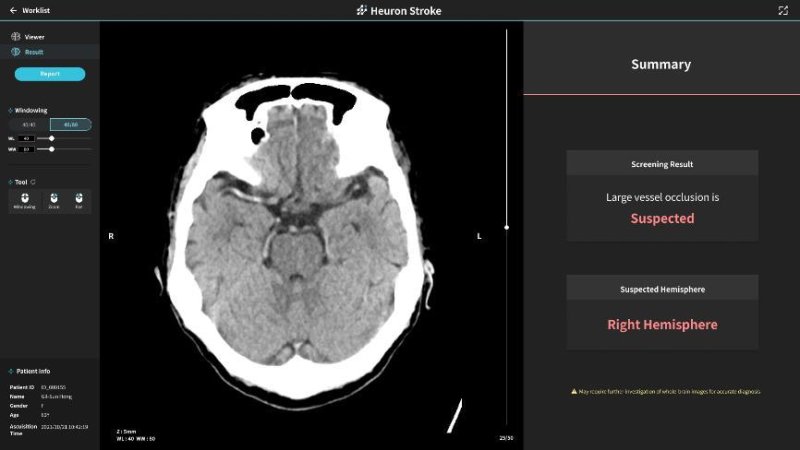Click the Heuron Stroke logo icon
Image resolution: width=800 pixels, height=450 pixels.
click(362, 11)
